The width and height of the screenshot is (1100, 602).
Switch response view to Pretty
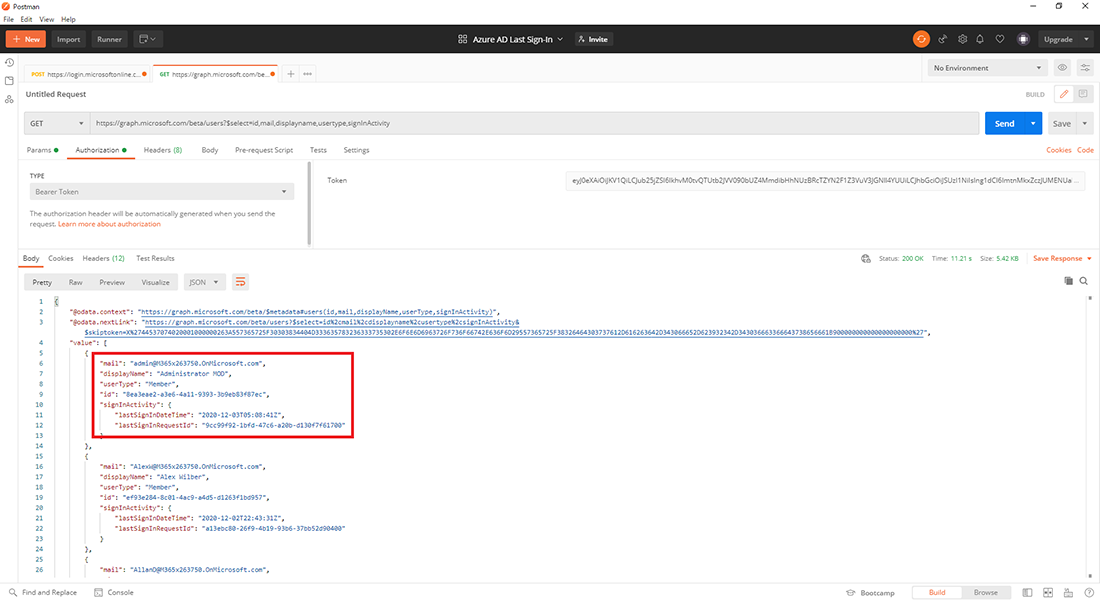tap(42, 282)
